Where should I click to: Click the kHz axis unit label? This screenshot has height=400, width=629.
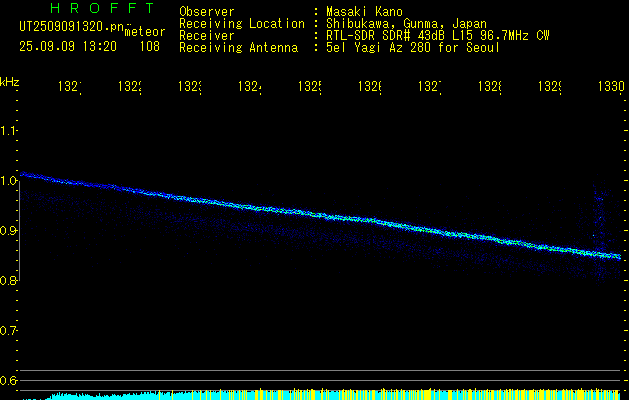click(9, 82)
